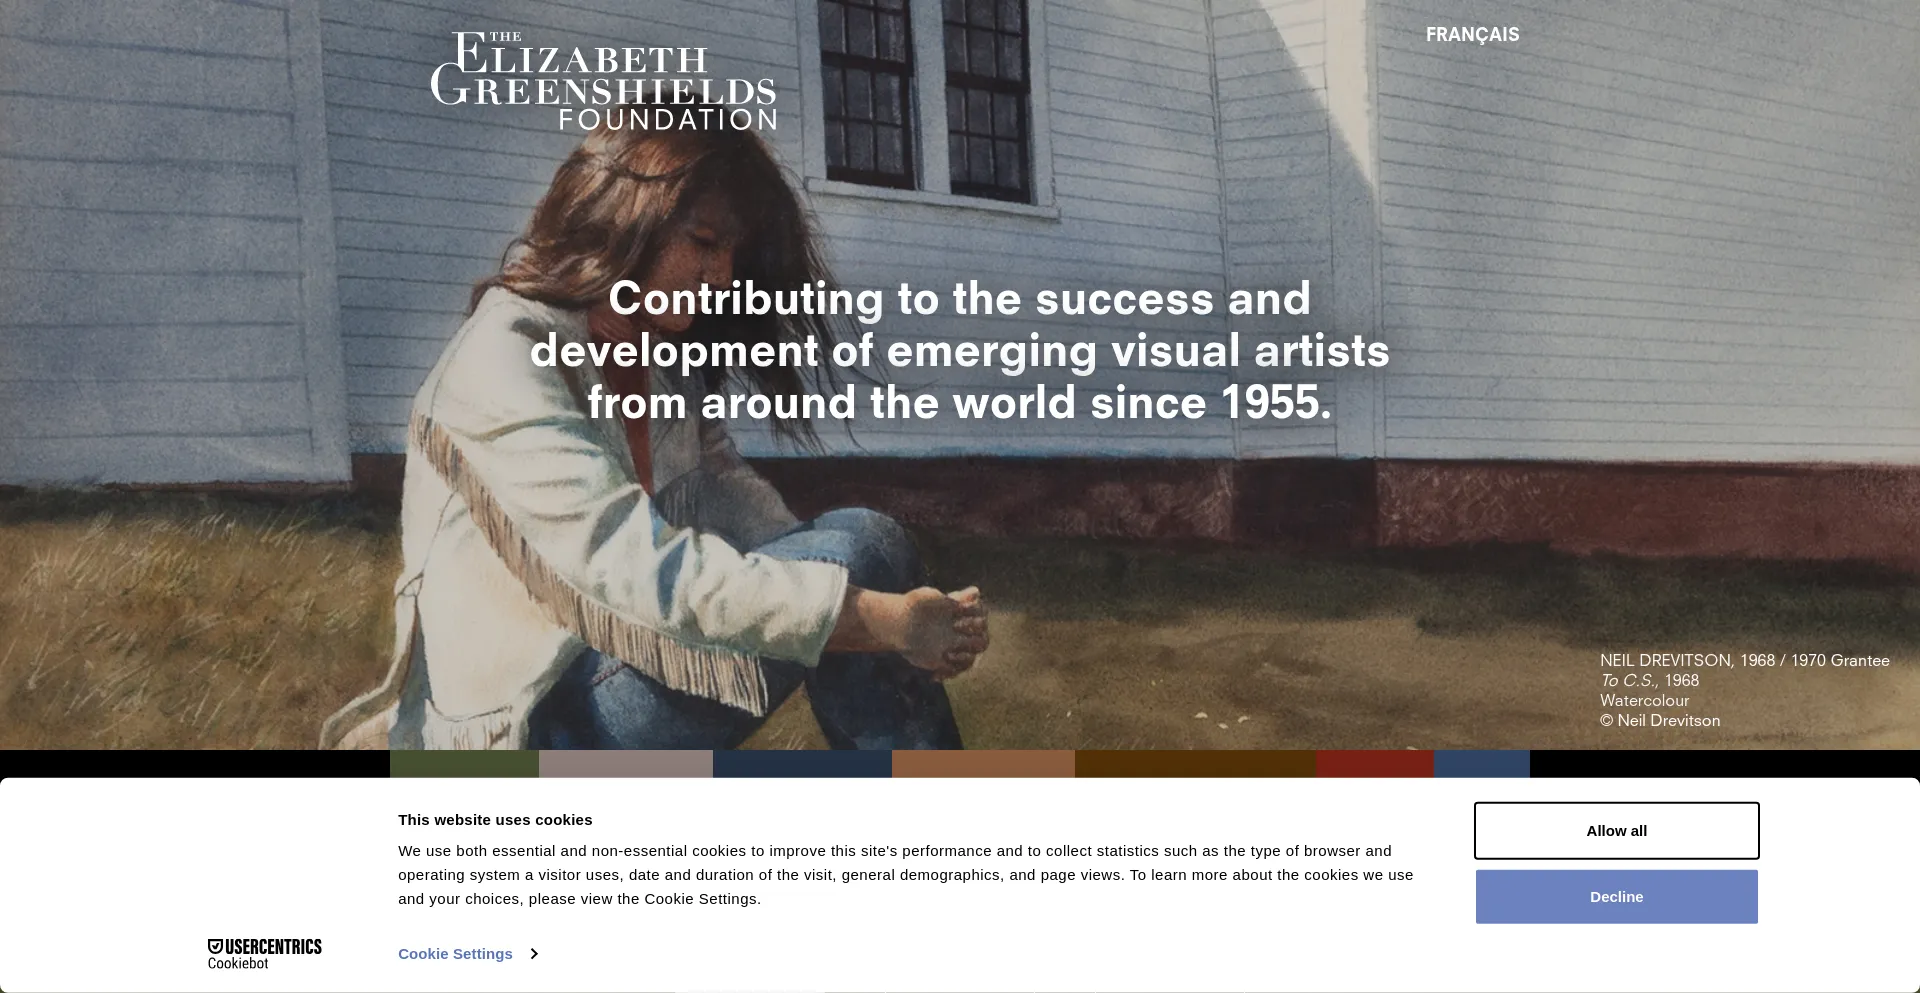1920x993 pixels.
Task: Click the cookie usage description paragraph
Action: coord(905,875)
